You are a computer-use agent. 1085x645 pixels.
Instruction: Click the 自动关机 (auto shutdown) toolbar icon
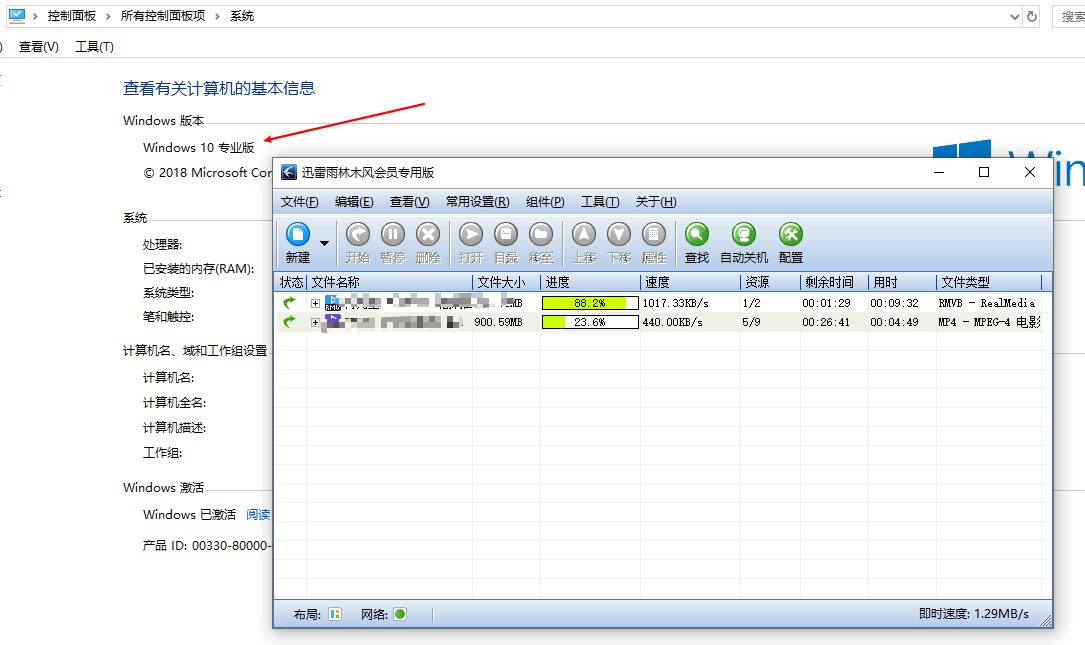[x=744, y=235]
